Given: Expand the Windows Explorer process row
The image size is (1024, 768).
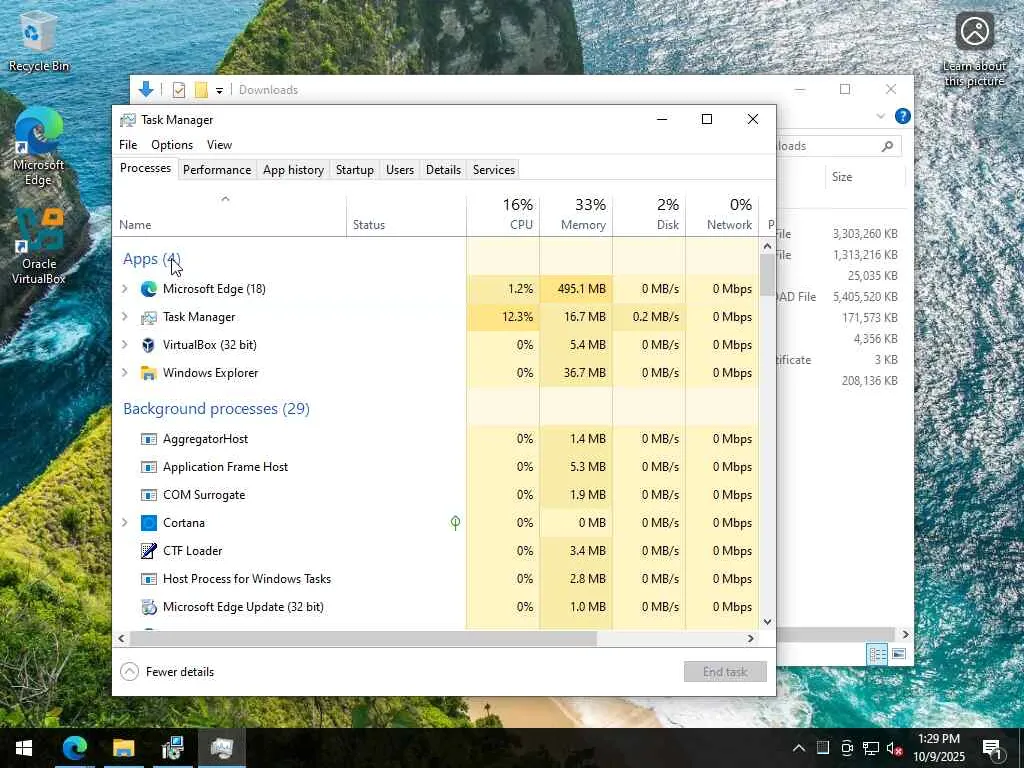Looking at the screenshot, I should 125,372.
